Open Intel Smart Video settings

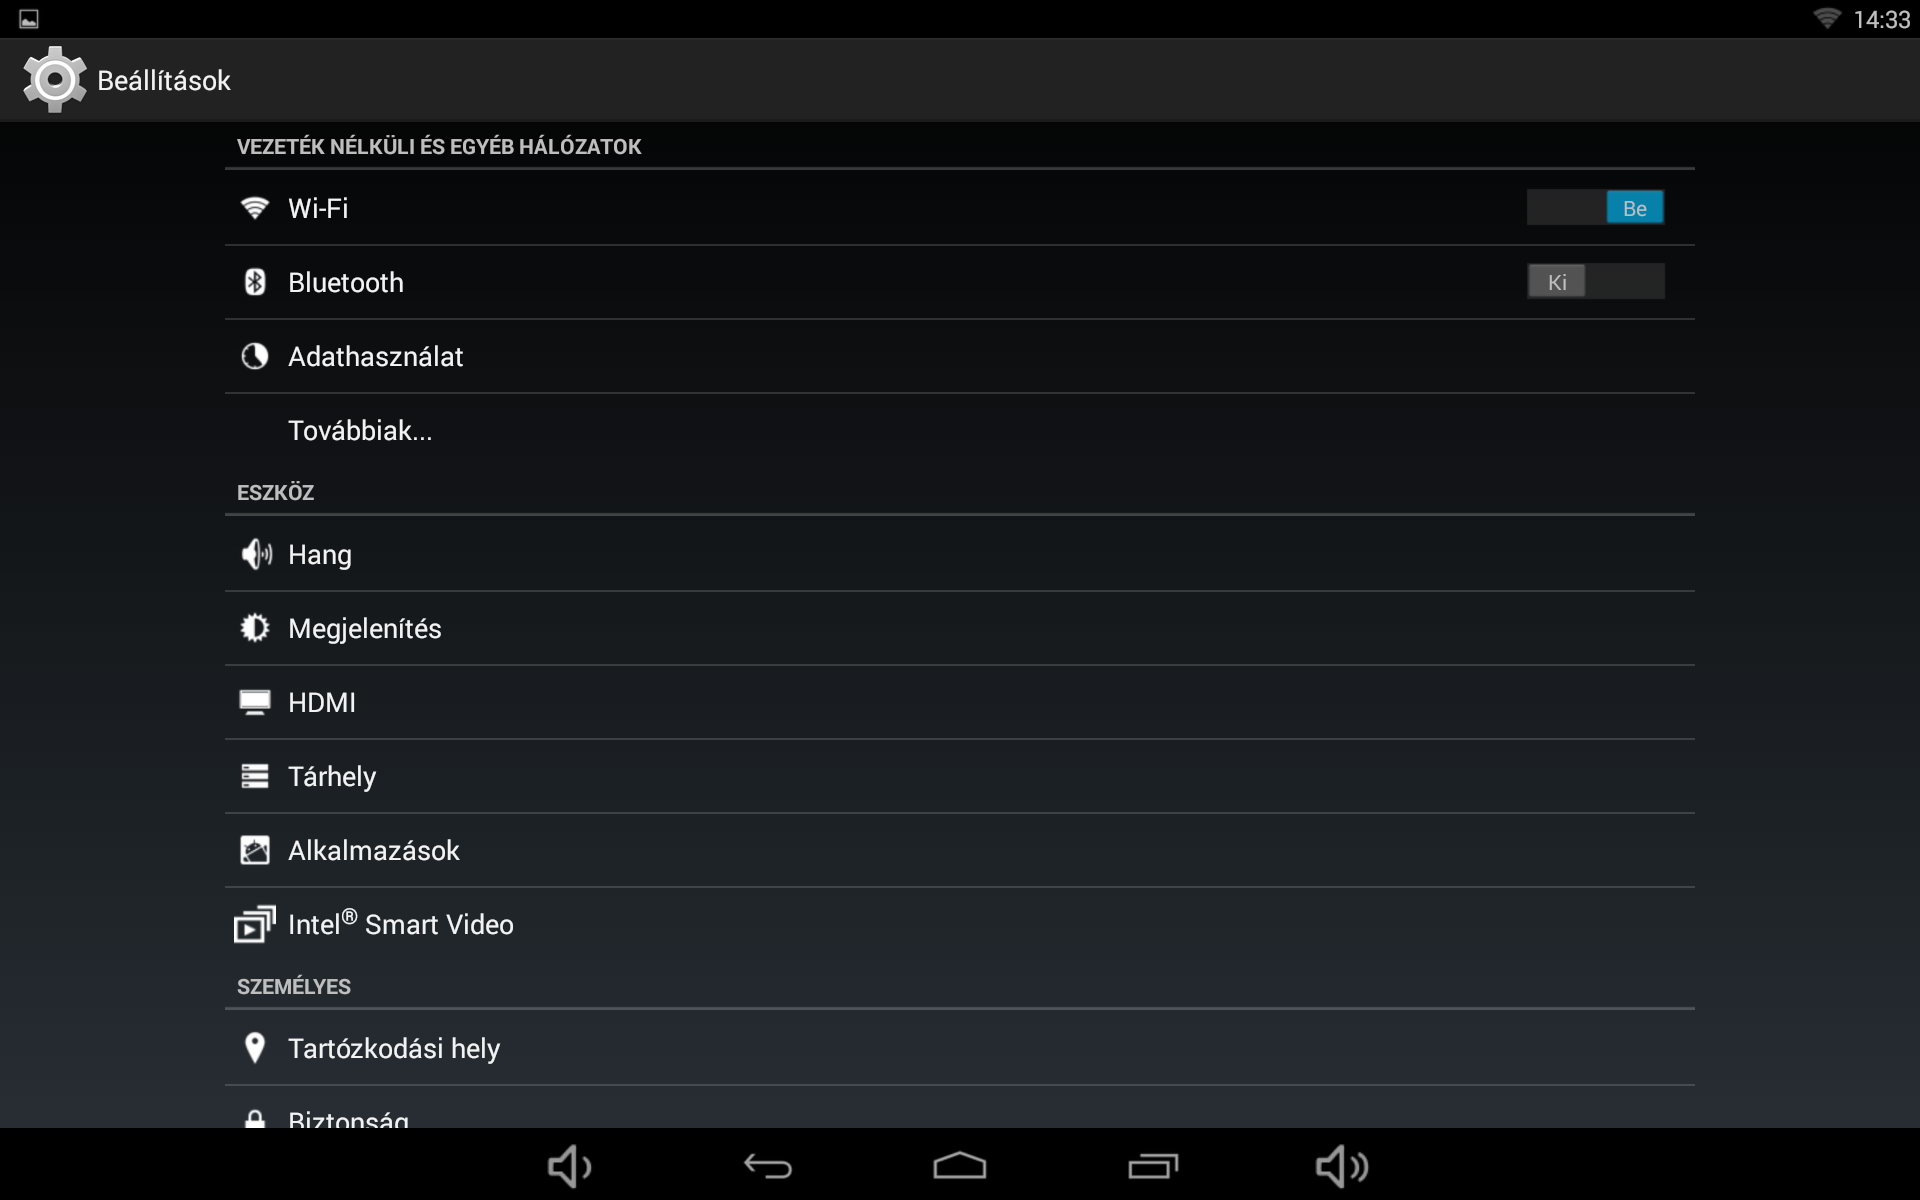click(x=960, y=924)
